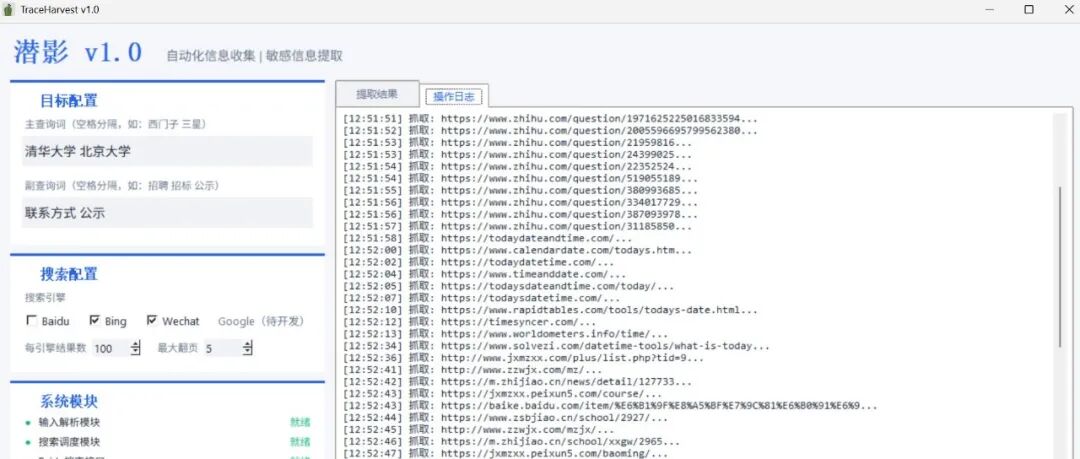Click the 搜索引擎 label

pos(45,298)
